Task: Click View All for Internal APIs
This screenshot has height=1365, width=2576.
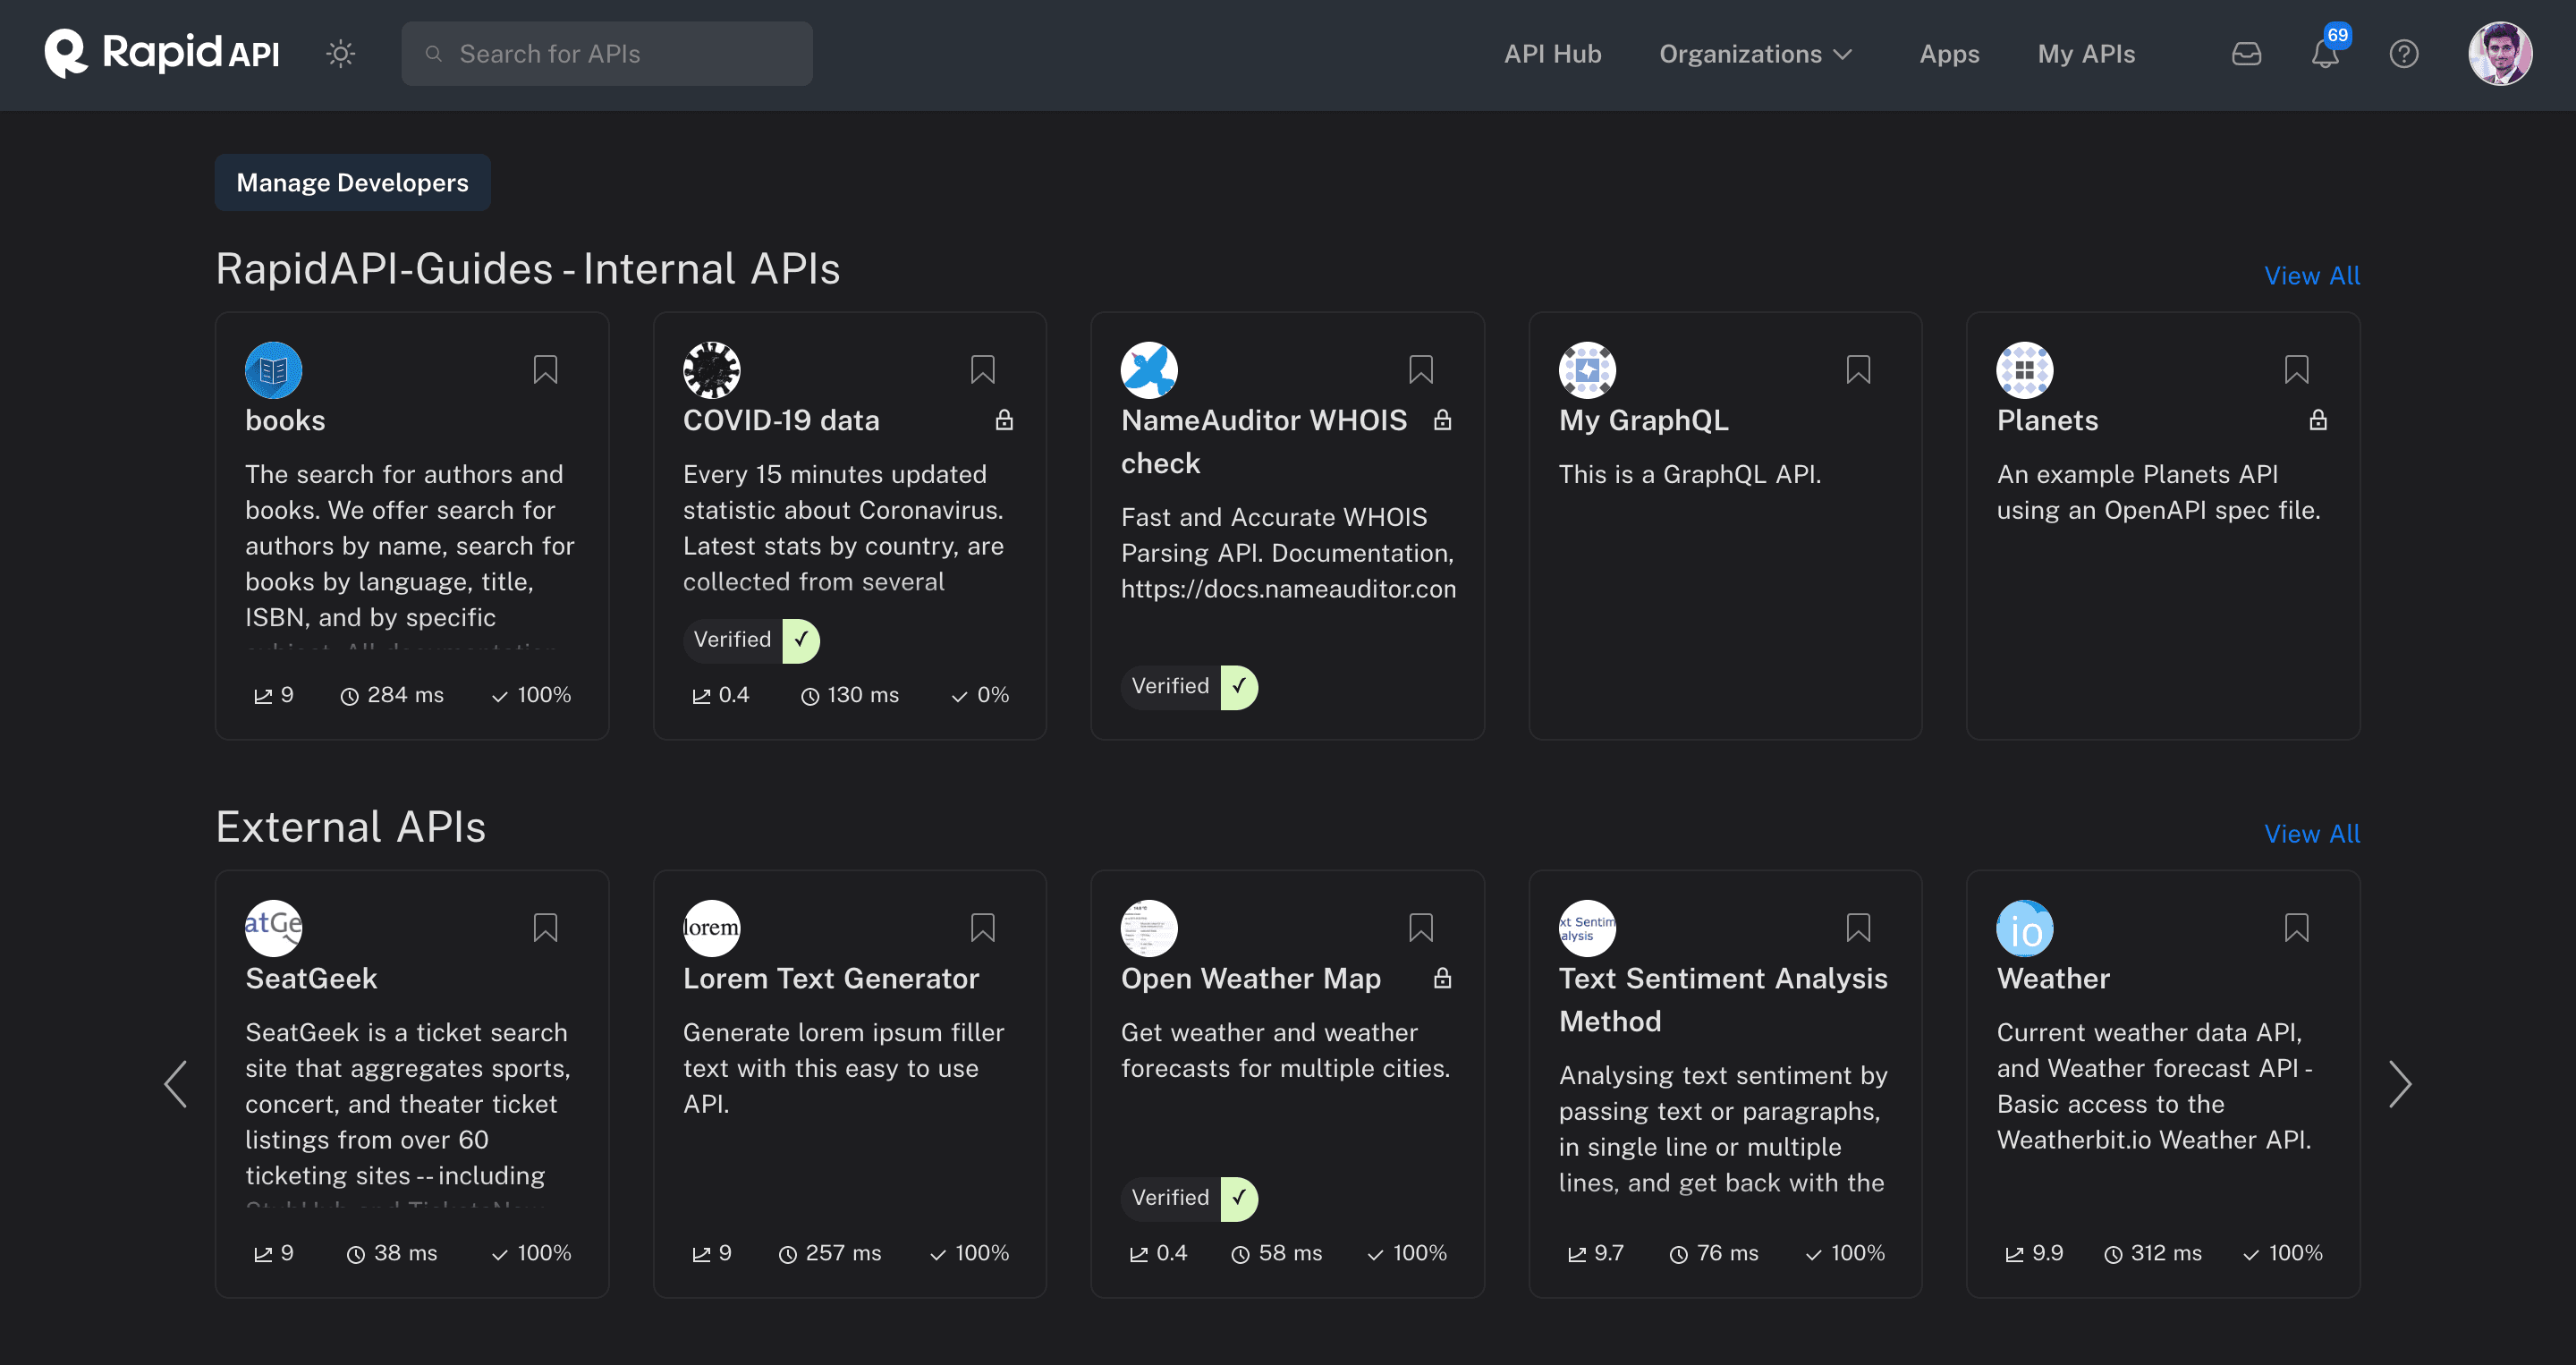Action: 2312,275
